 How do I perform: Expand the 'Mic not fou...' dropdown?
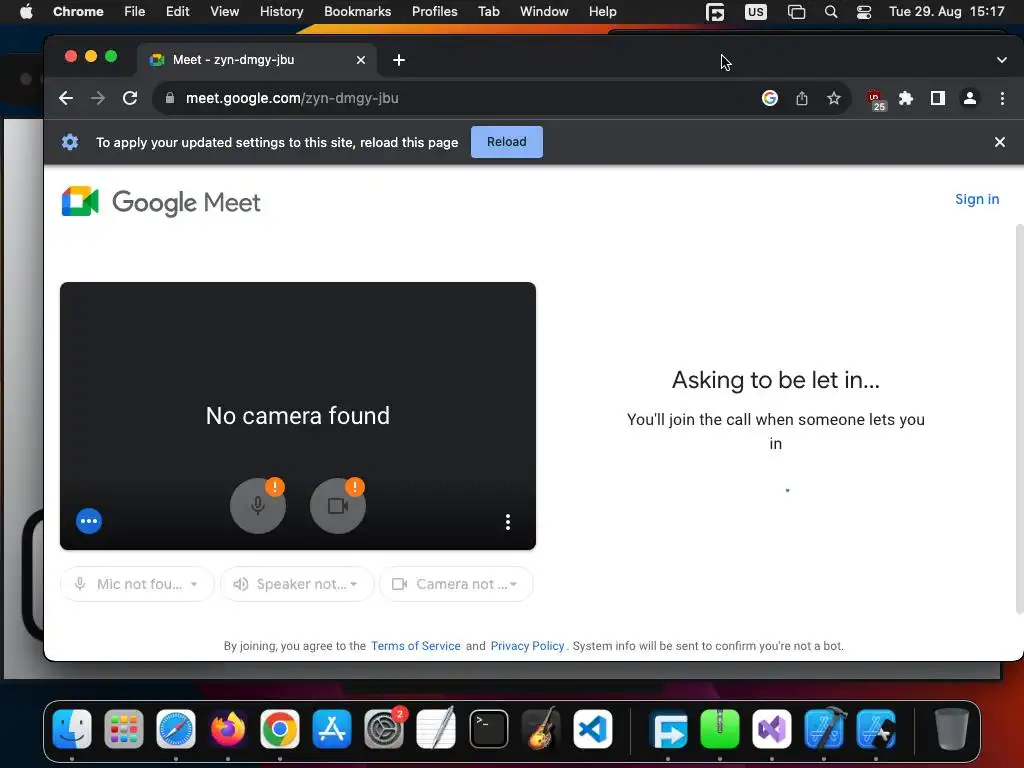(137, 584)
